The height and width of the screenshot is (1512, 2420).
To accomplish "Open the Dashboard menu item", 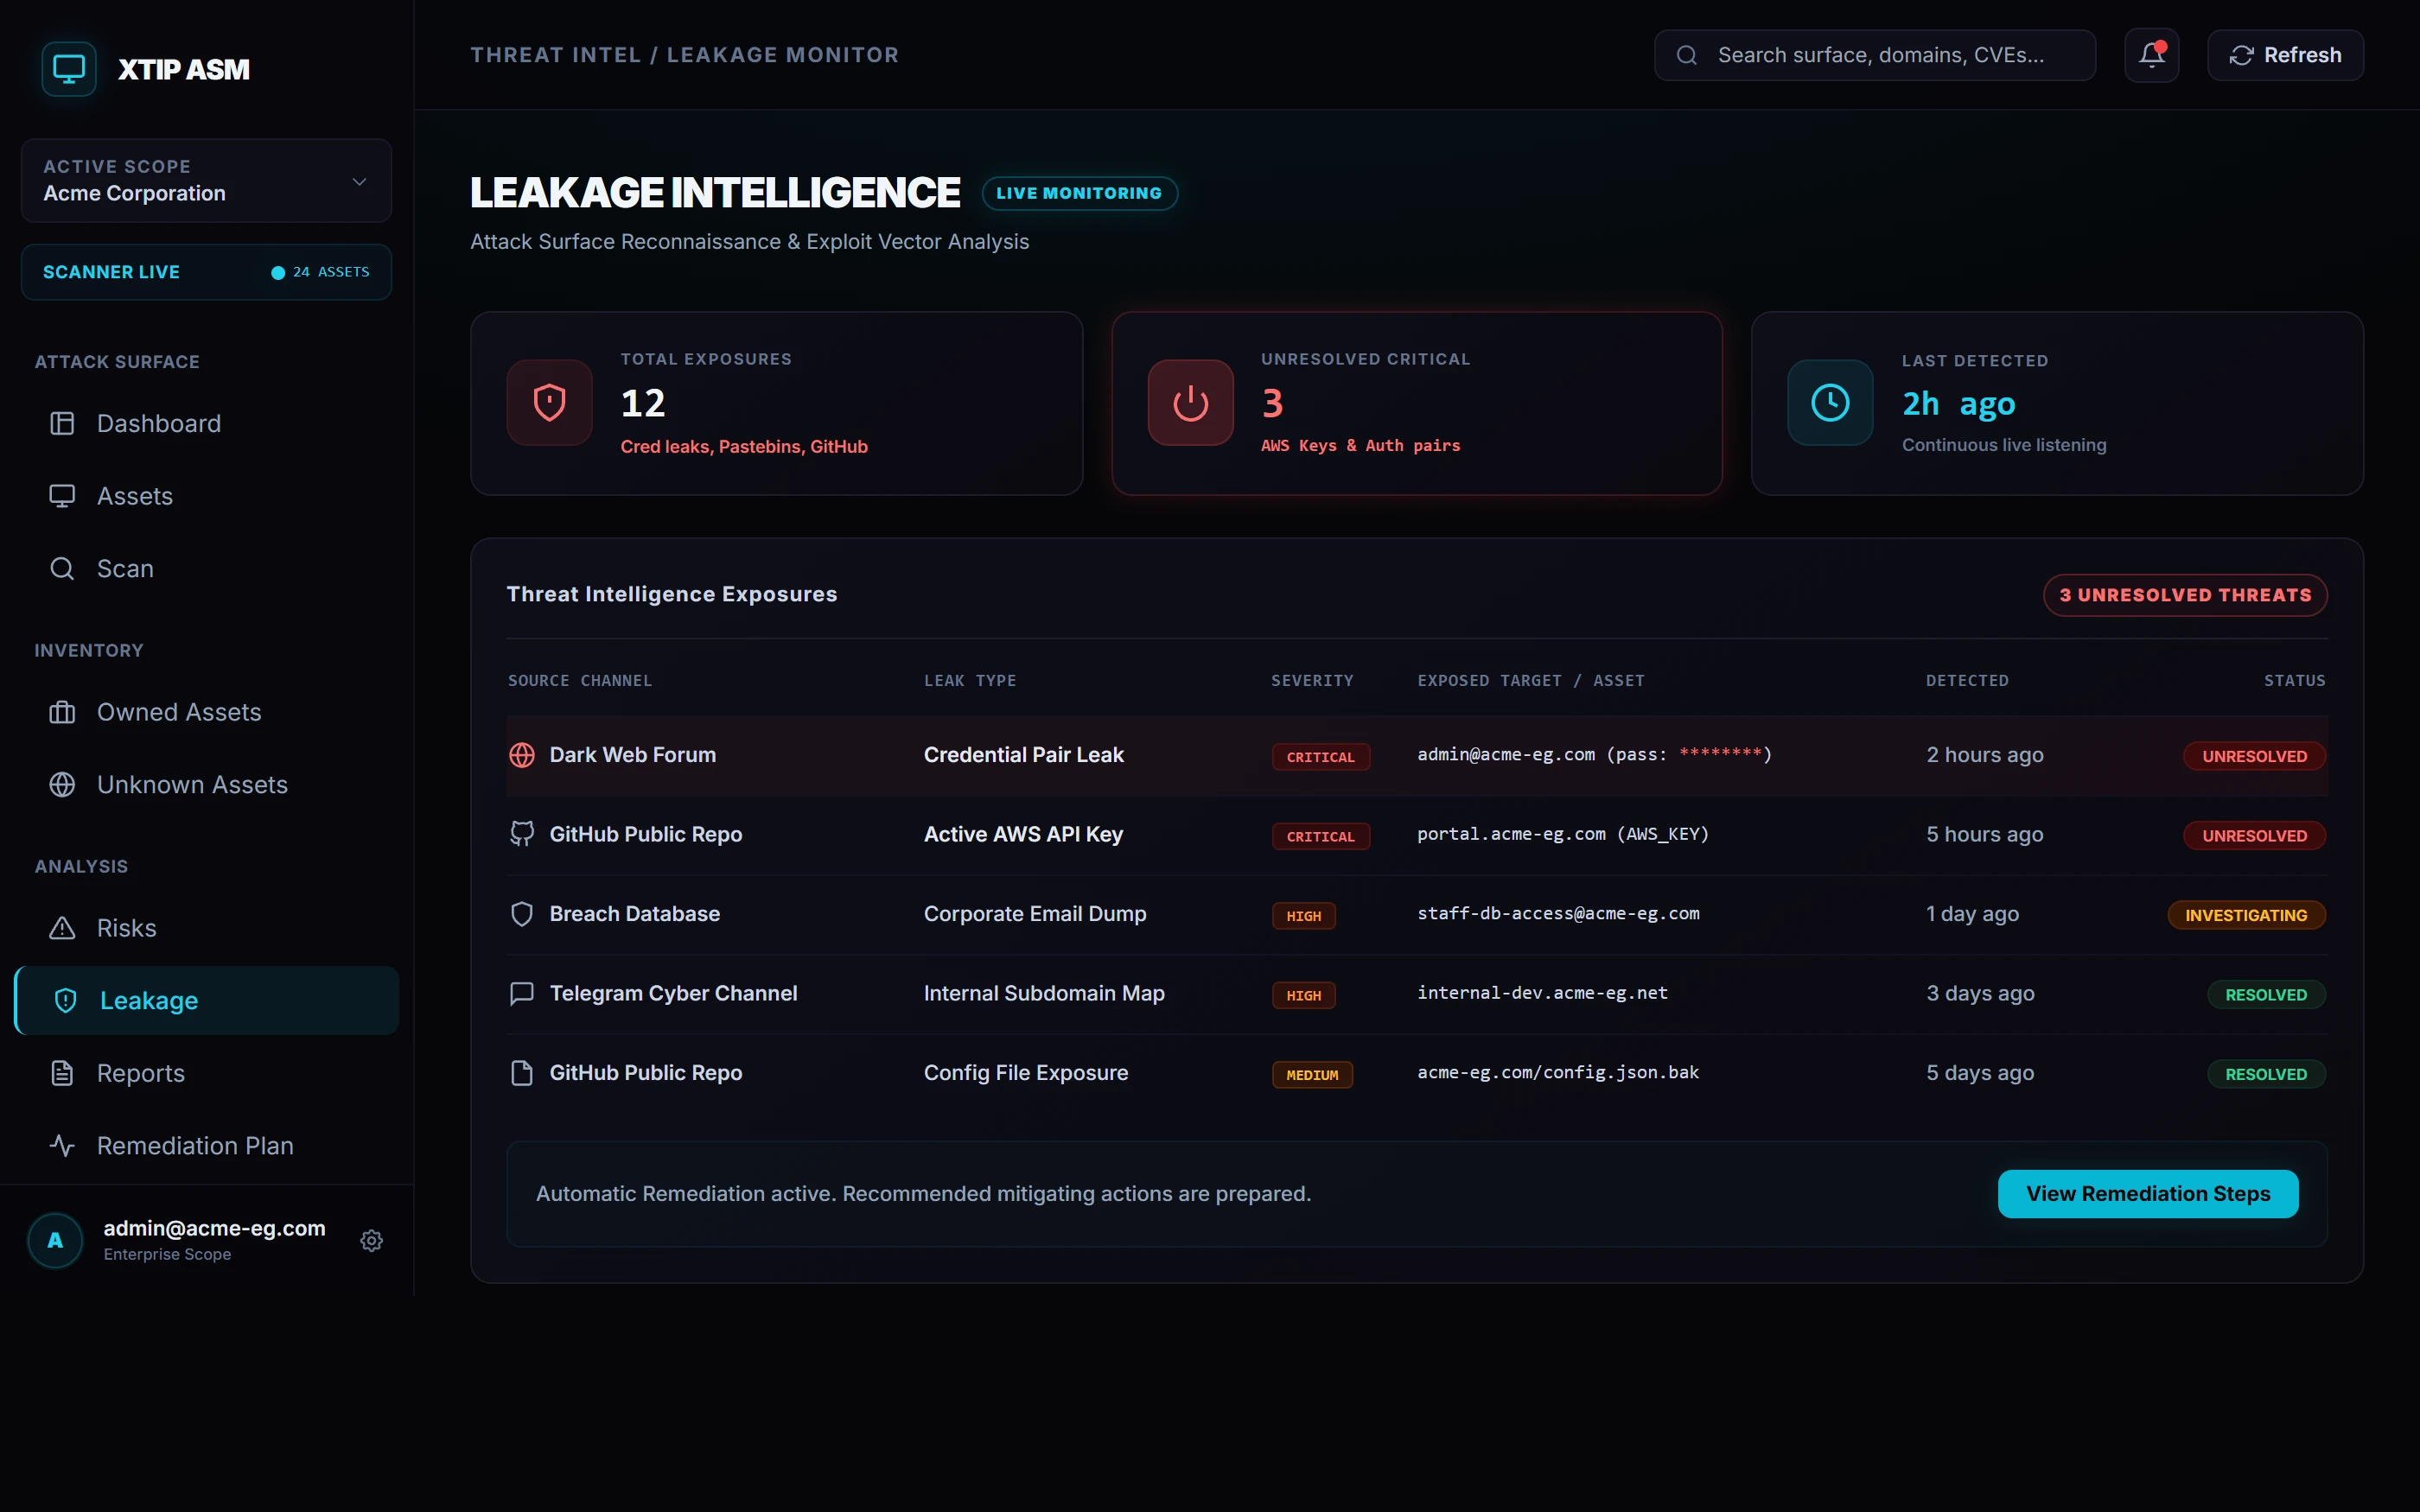I will (x=206, y=423).
